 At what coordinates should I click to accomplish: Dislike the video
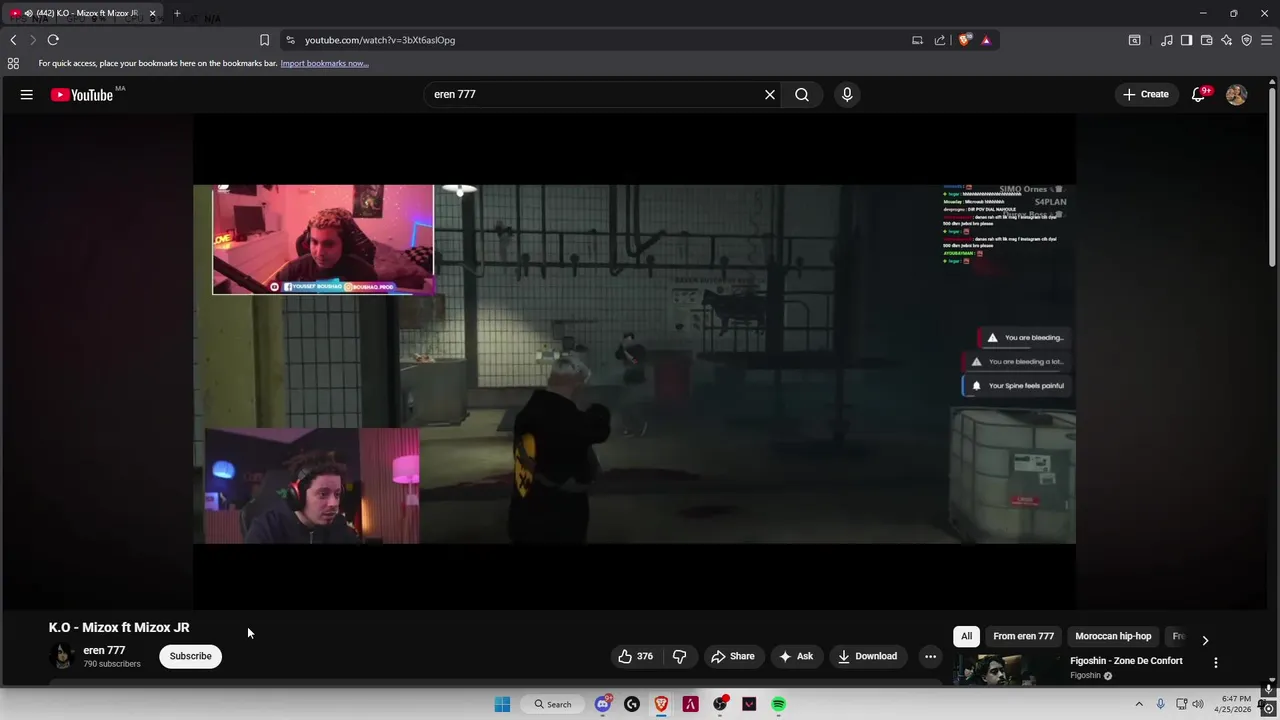click(x=680, y=656)
